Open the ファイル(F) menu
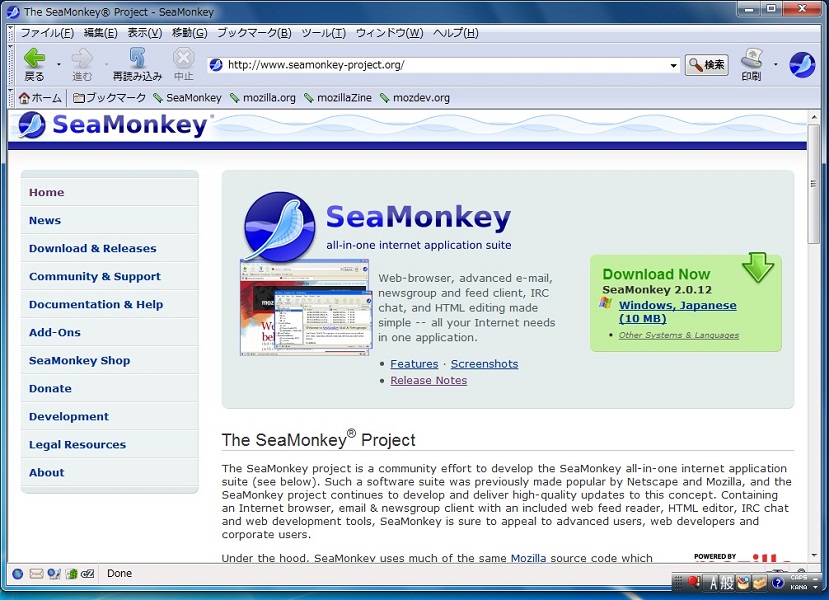Viewport: 829px width, 600px height. (47, 33)
